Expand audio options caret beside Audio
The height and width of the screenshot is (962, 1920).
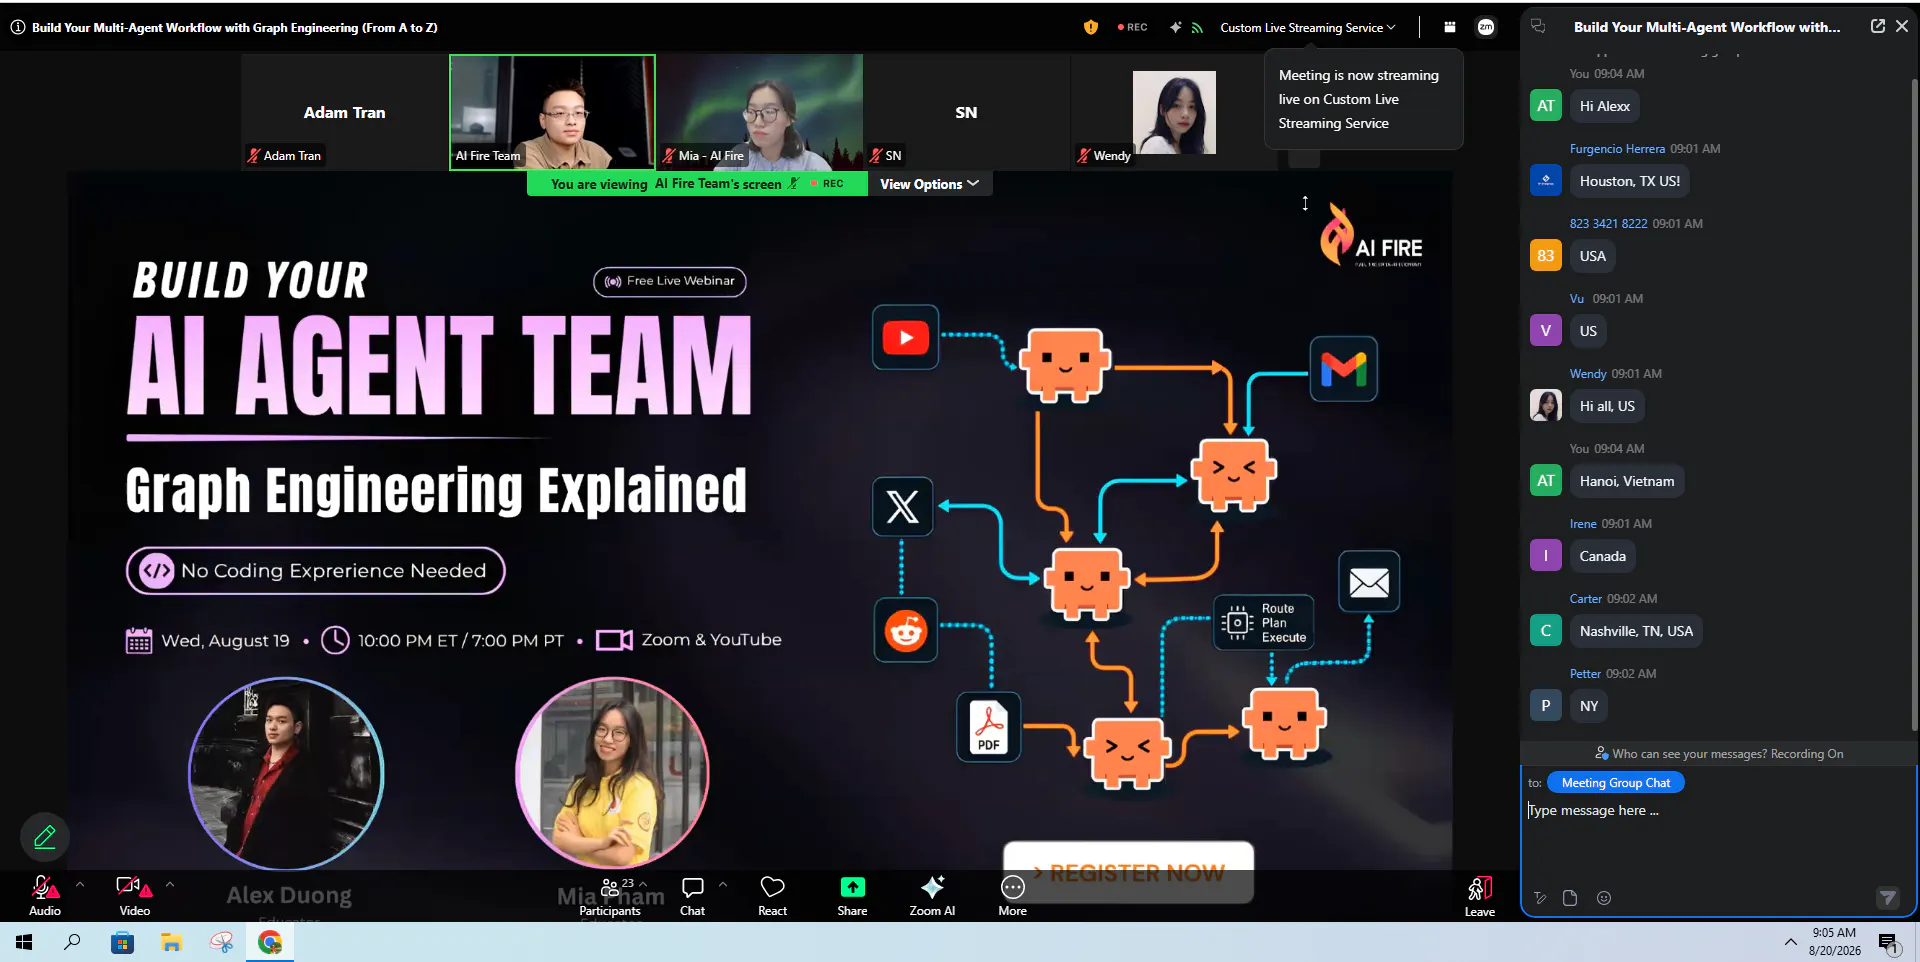pos(80,884)
